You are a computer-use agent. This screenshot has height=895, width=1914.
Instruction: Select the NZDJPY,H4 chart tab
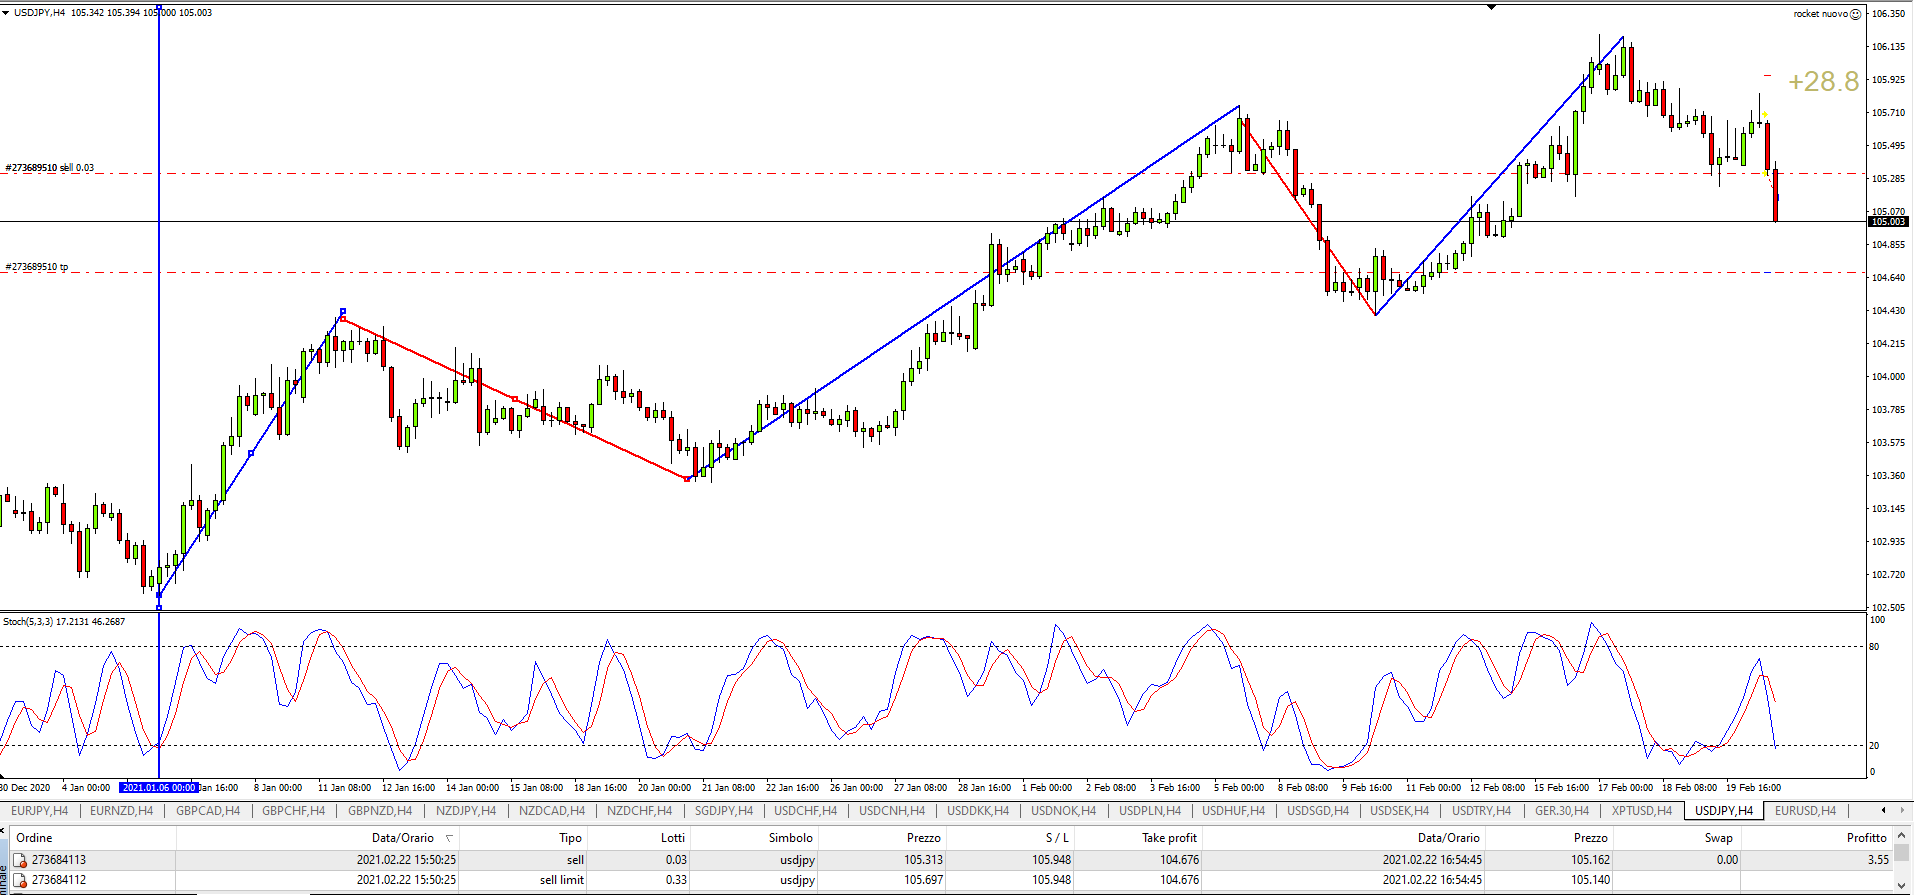pos(466,811)
